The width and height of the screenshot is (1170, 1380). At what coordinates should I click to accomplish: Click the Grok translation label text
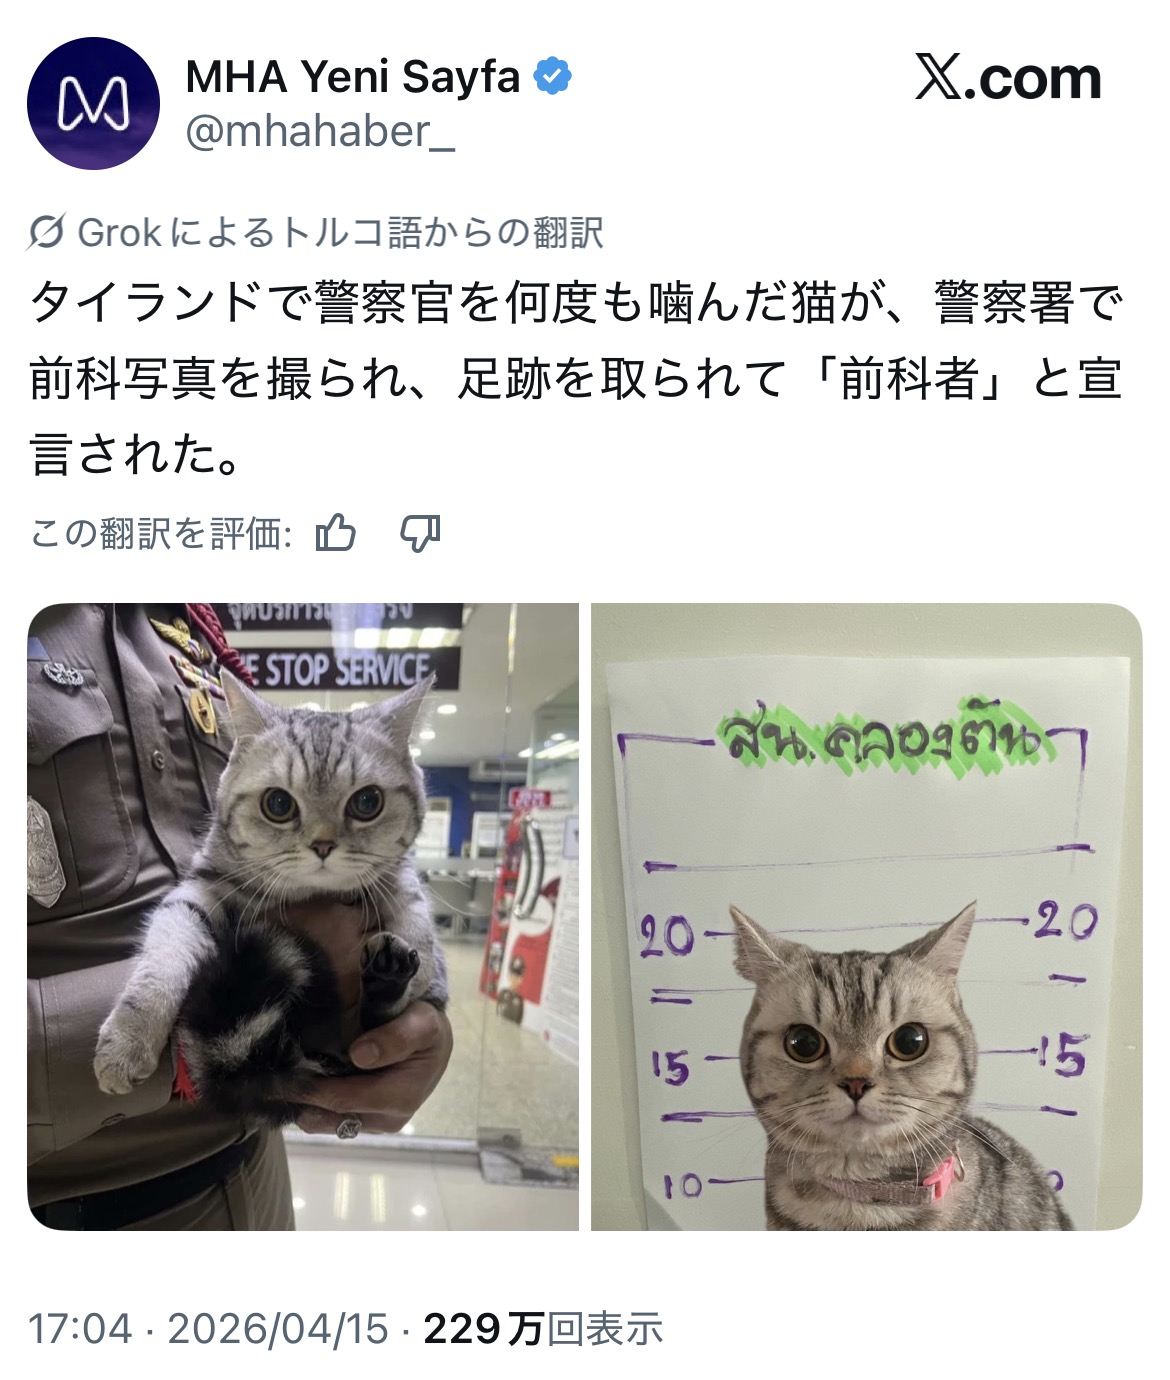340,233
